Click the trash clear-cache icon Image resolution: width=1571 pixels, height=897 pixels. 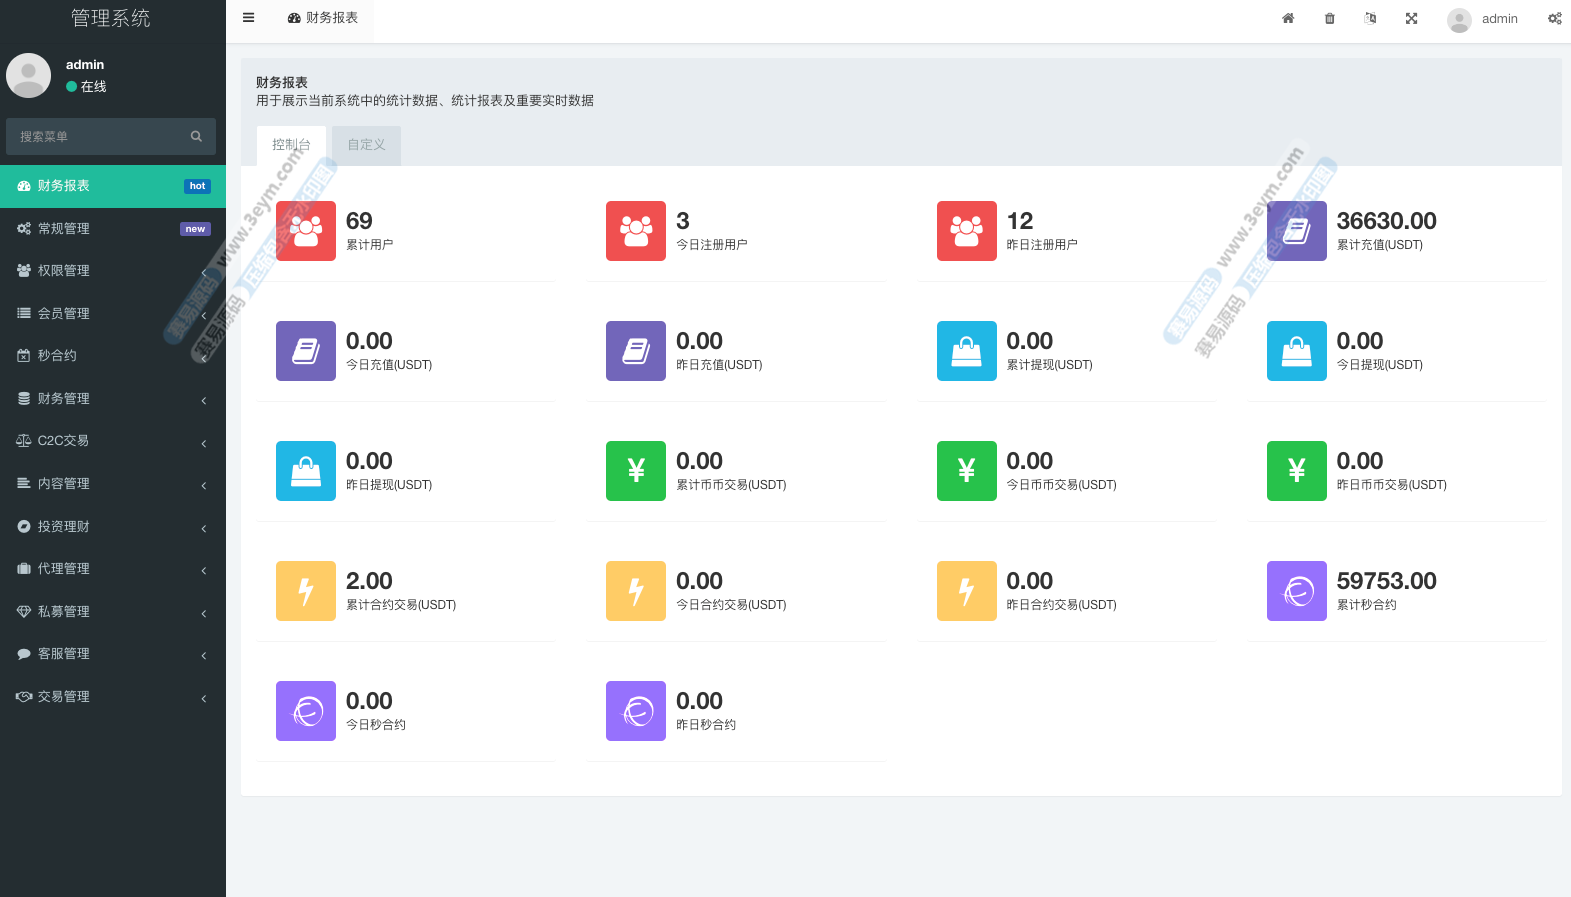coord(1329,18)
